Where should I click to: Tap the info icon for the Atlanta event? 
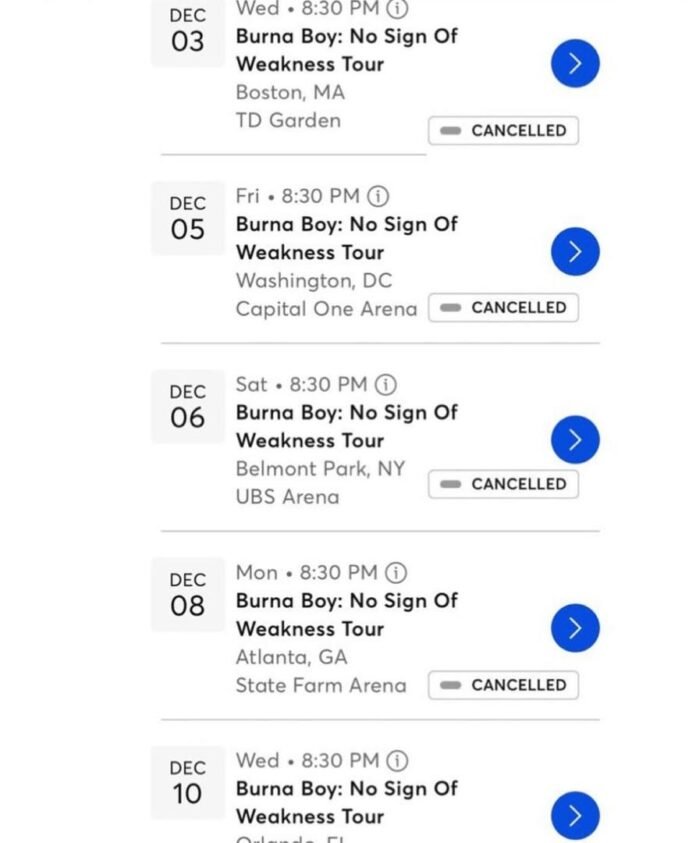pos(395,572)
